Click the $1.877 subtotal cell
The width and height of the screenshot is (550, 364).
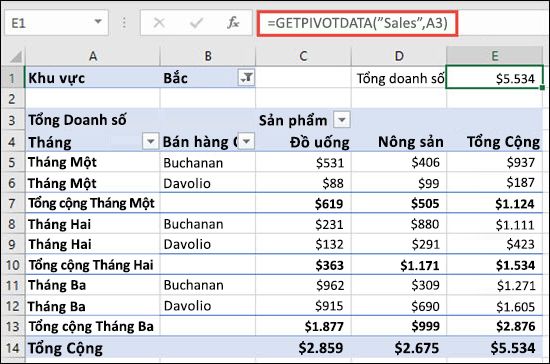click(x=303, y=326)
